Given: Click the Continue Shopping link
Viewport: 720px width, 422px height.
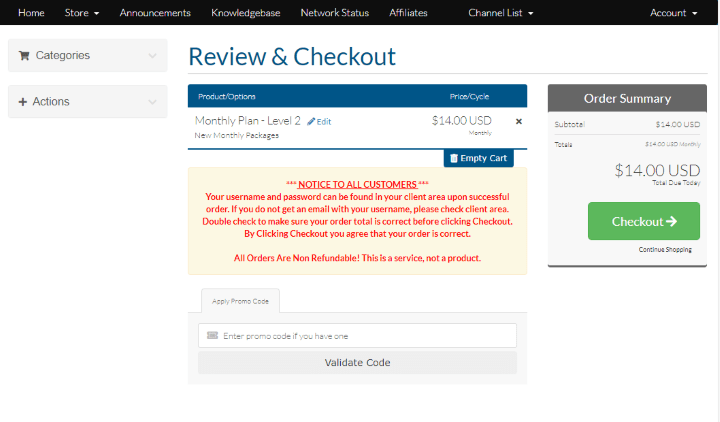Looking at the screenshot, I should [665, 250].
